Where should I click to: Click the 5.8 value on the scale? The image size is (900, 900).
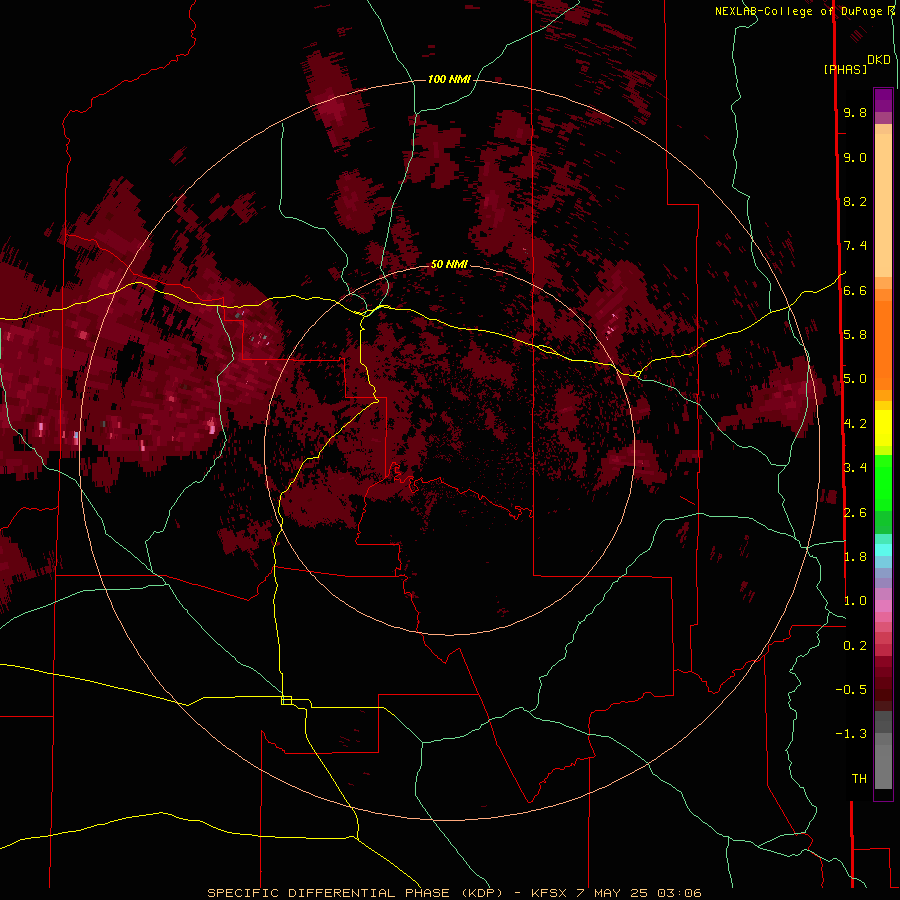855,335
